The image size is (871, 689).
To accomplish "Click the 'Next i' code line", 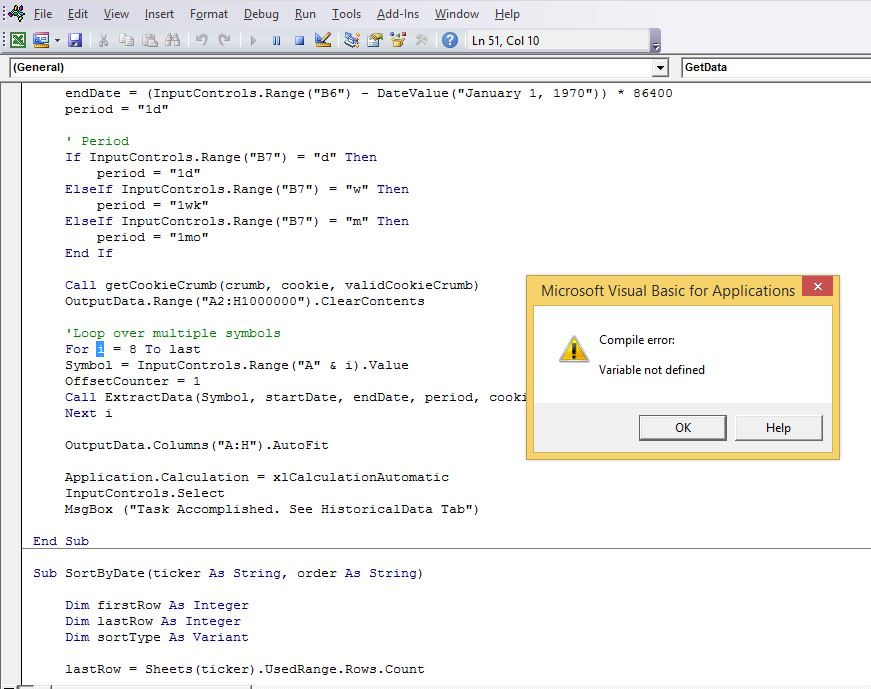I will click(88, 413).
